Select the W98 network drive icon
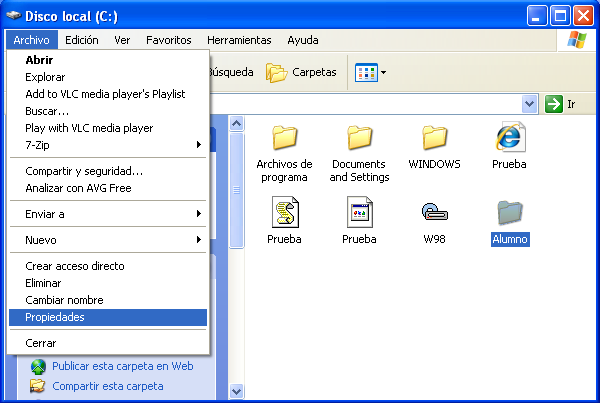The image size is (600, 403). click(434, 213)
